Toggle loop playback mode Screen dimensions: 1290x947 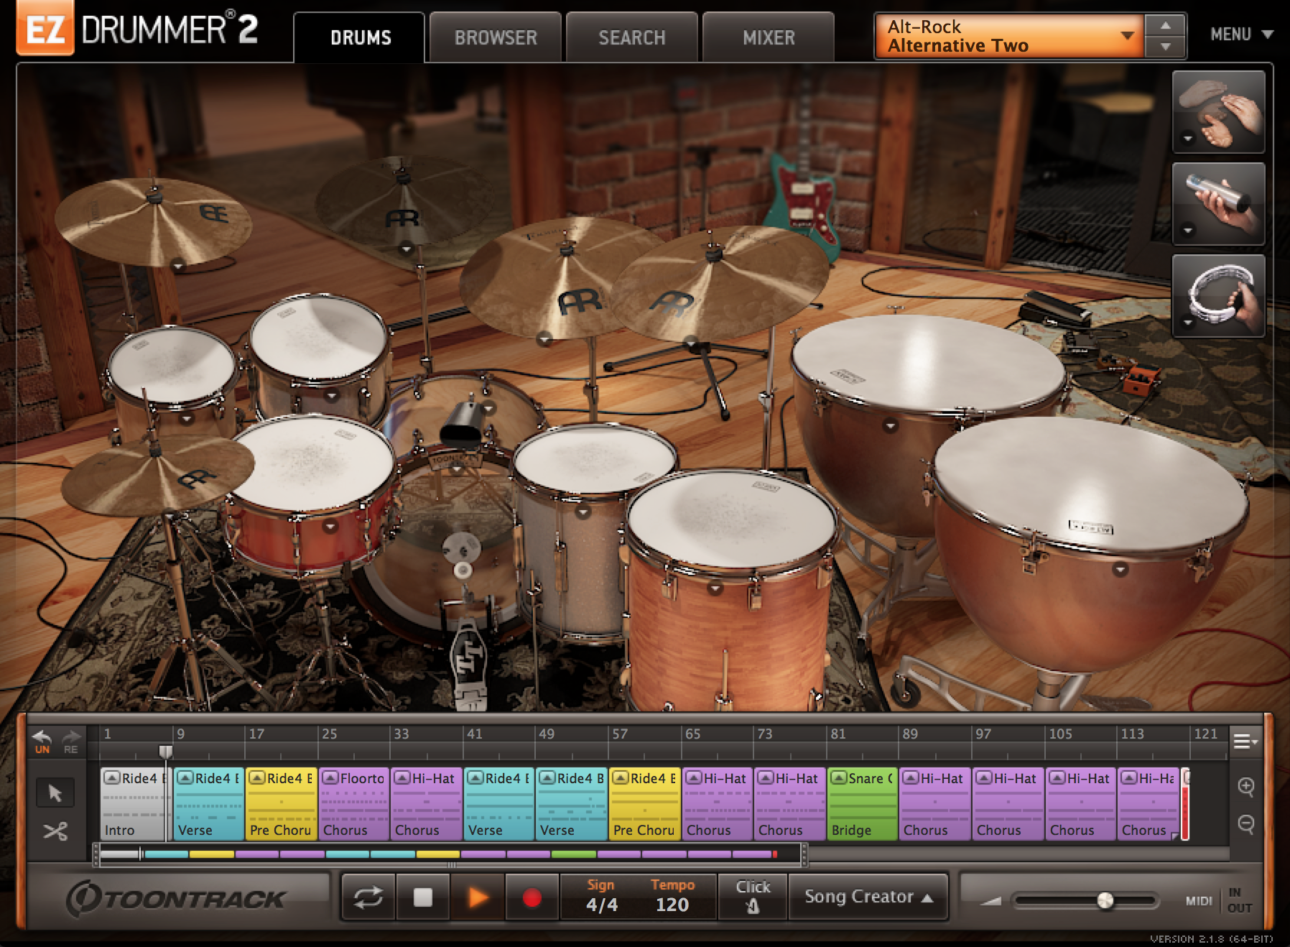tap(368, 896)
